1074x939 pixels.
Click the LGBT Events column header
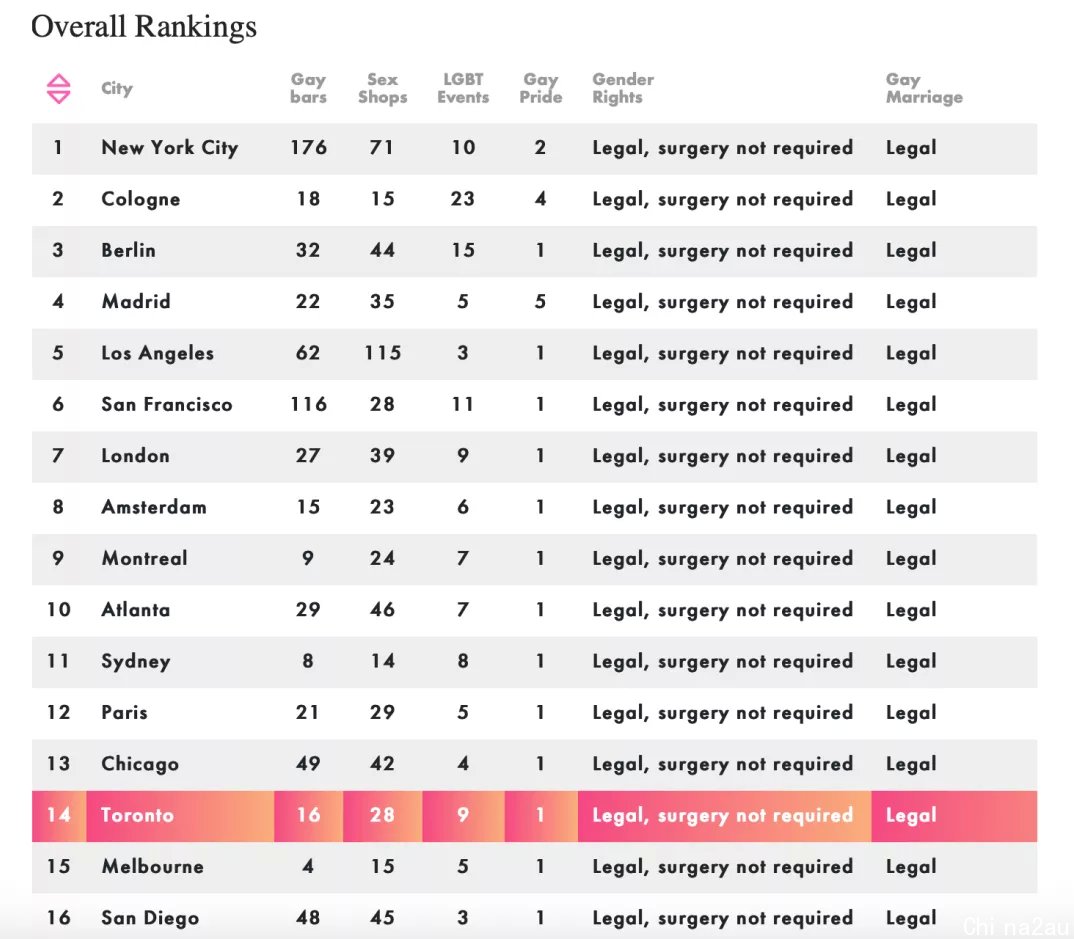(463, 88)
